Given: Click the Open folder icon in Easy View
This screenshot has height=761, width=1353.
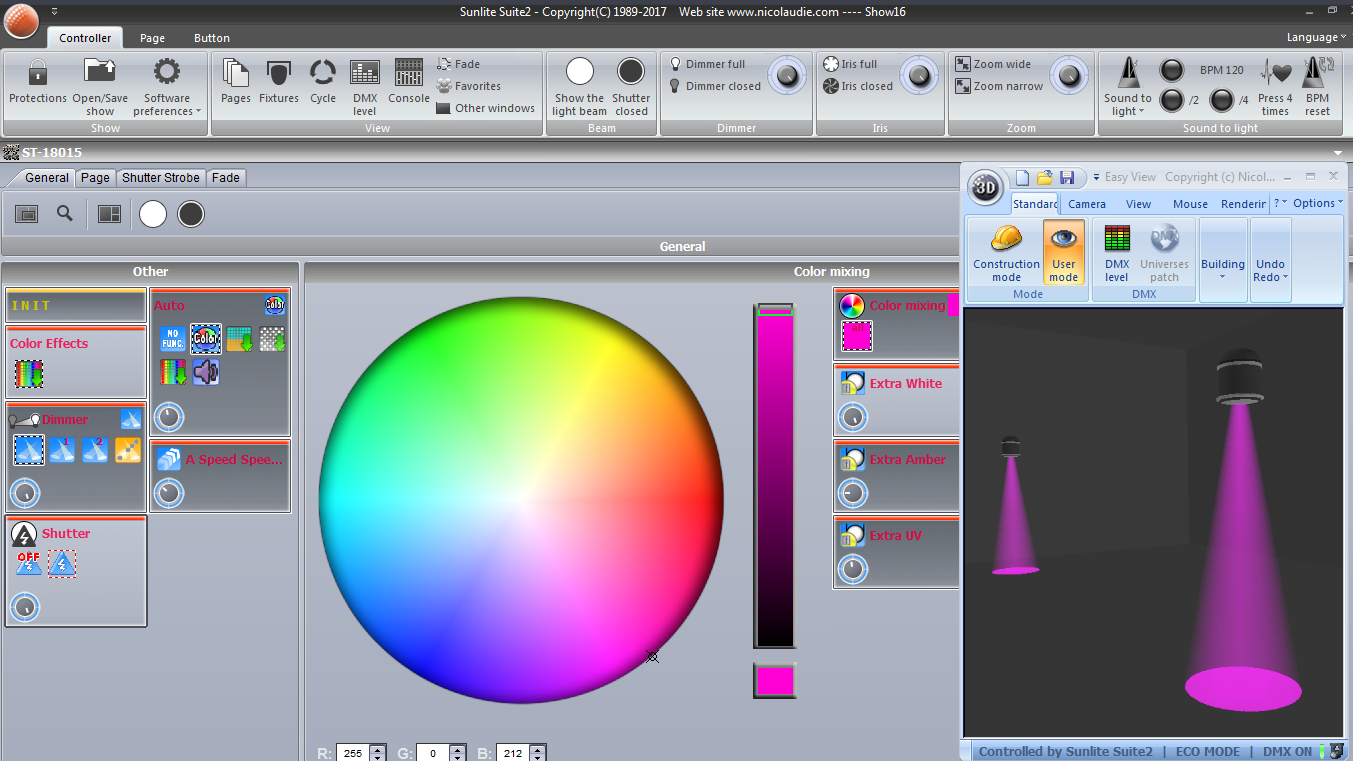Looking at the screenshot, I should pos(1045,177).
